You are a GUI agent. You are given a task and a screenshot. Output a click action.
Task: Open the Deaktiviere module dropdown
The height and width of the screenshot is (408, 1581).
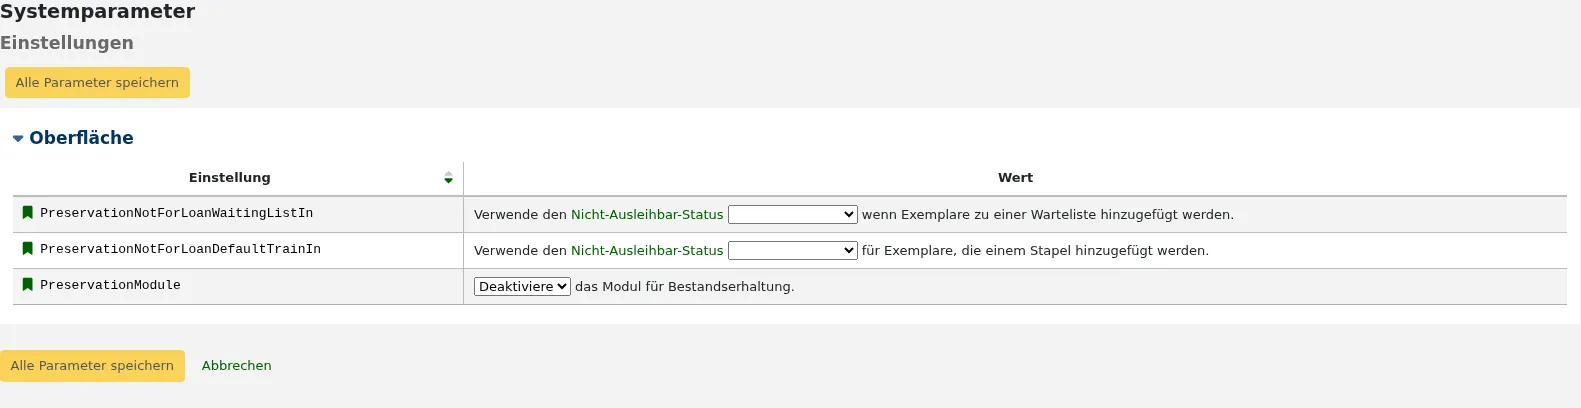point(522,287)
